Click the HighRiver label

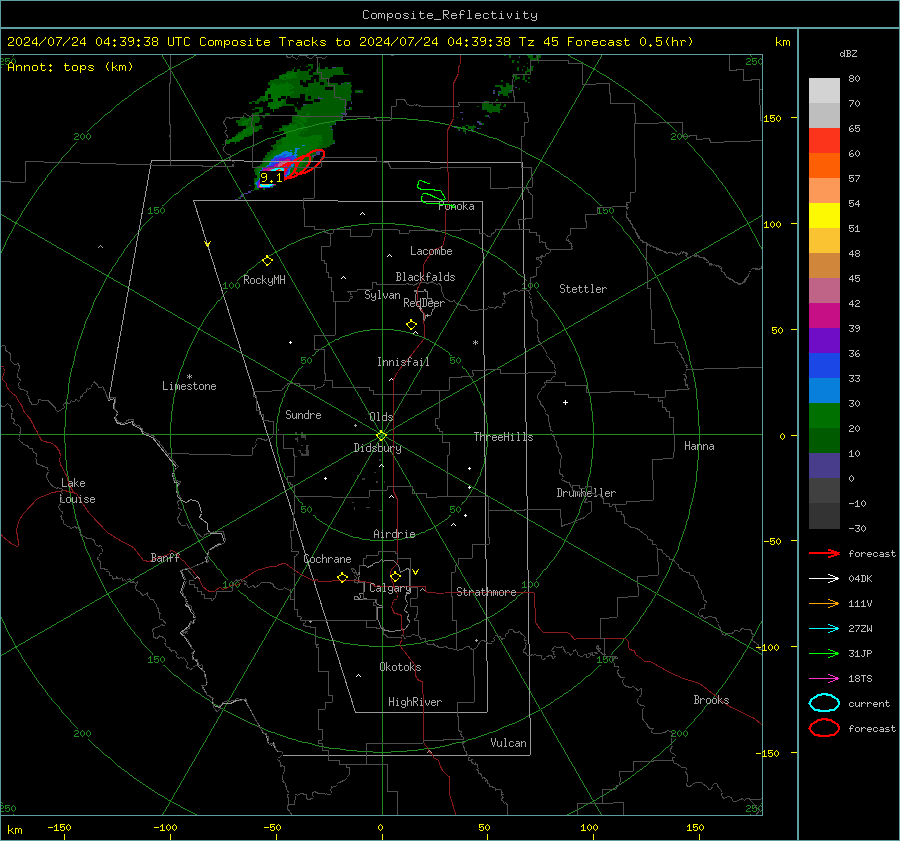click(x=414, y=702)
